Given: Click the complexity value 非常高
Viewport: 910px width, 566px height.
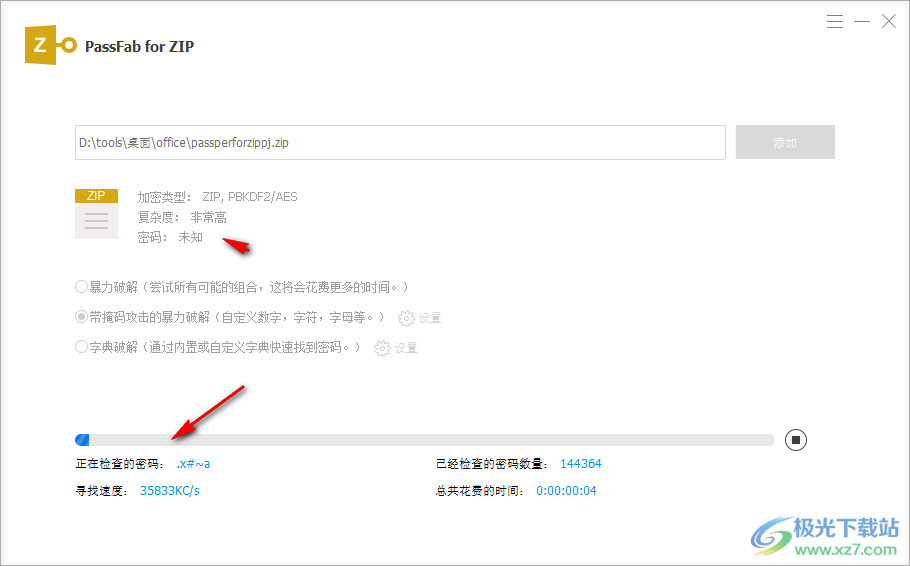Looking at the screenshot, I should tap(208, 217).
